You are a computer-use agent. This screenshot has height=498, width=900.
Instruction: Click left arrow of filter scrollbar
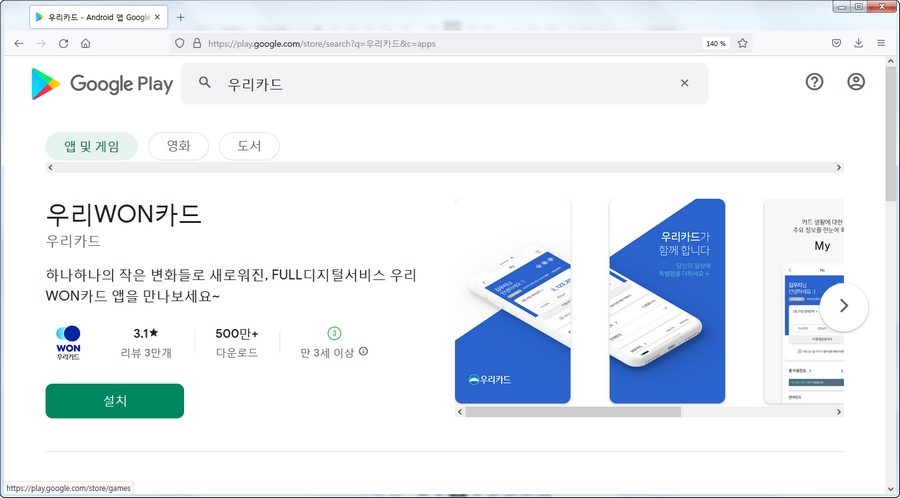pos(51,168)
